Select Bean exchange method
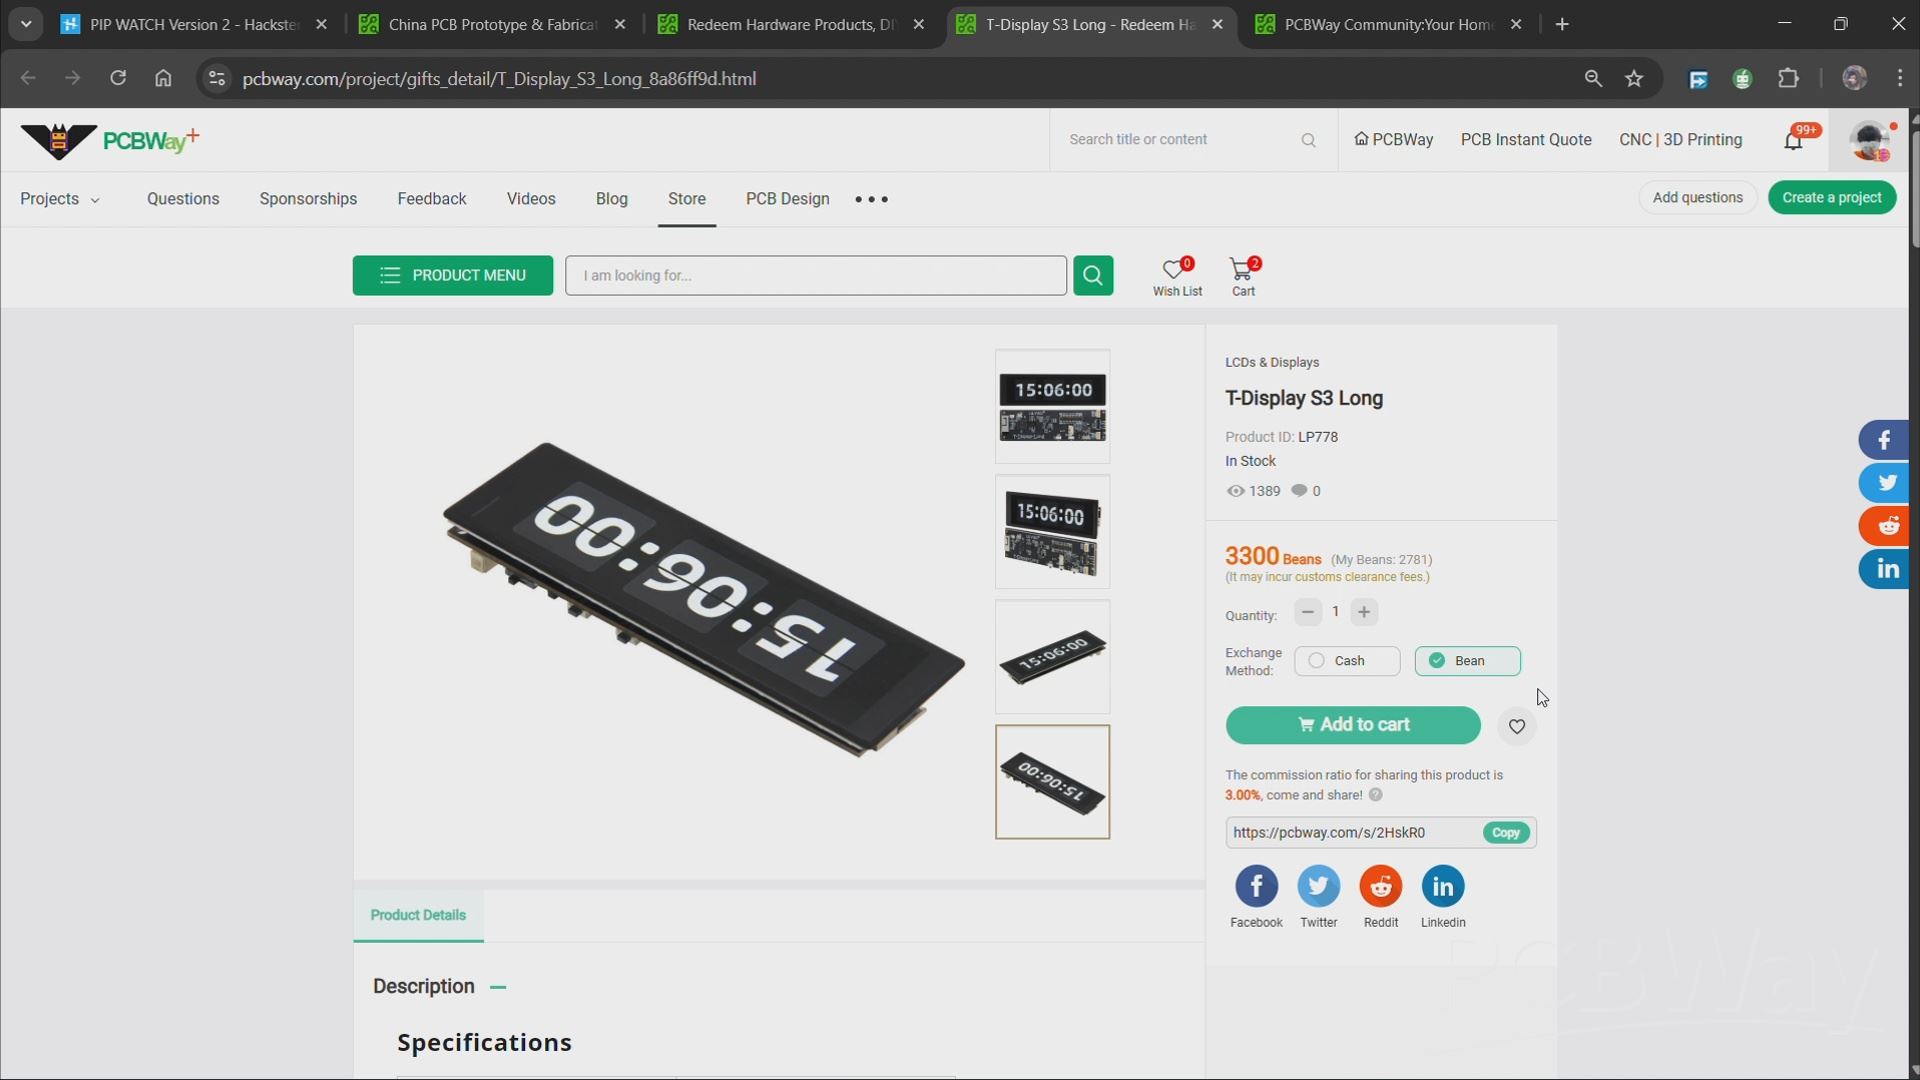The image size is (1920, 1080). [1466, 661]
